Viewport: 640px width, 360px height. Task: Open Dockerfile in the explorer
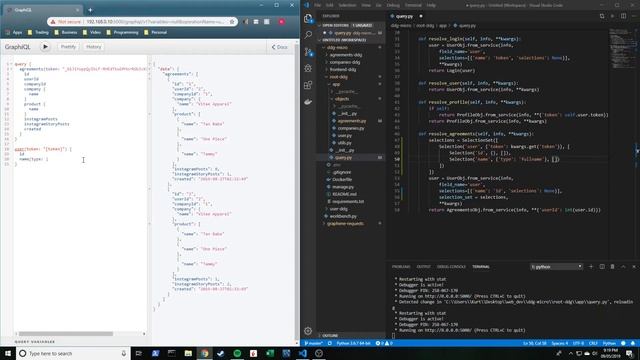click(342, 180)
